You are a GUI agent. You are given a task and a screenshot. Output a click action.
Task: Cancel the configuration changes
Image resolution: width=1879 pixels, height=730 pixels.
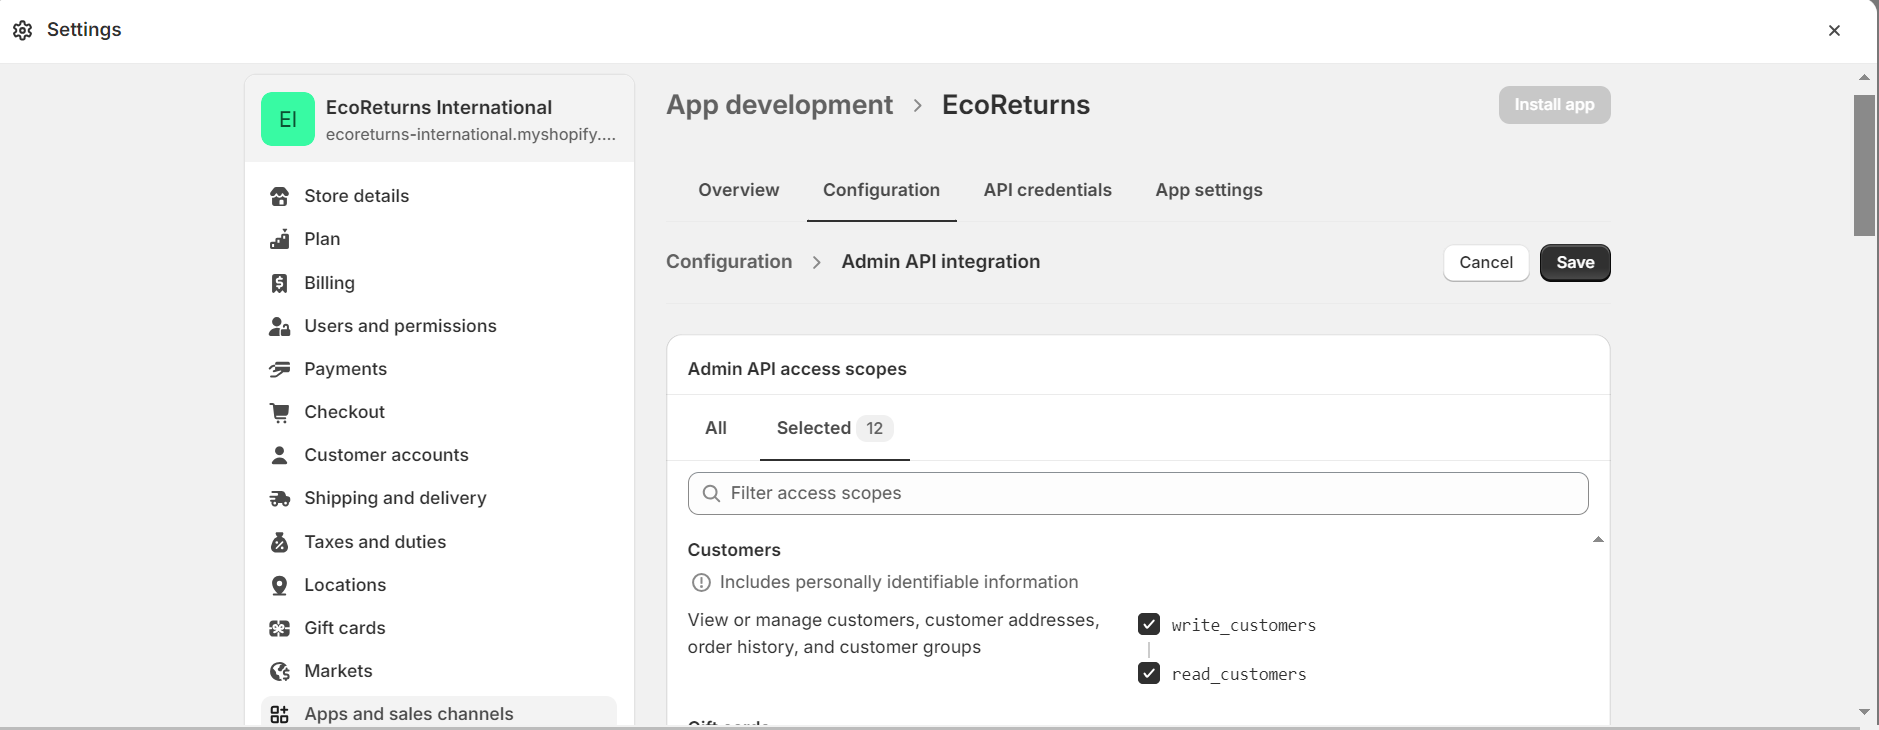pos(1485,263)
